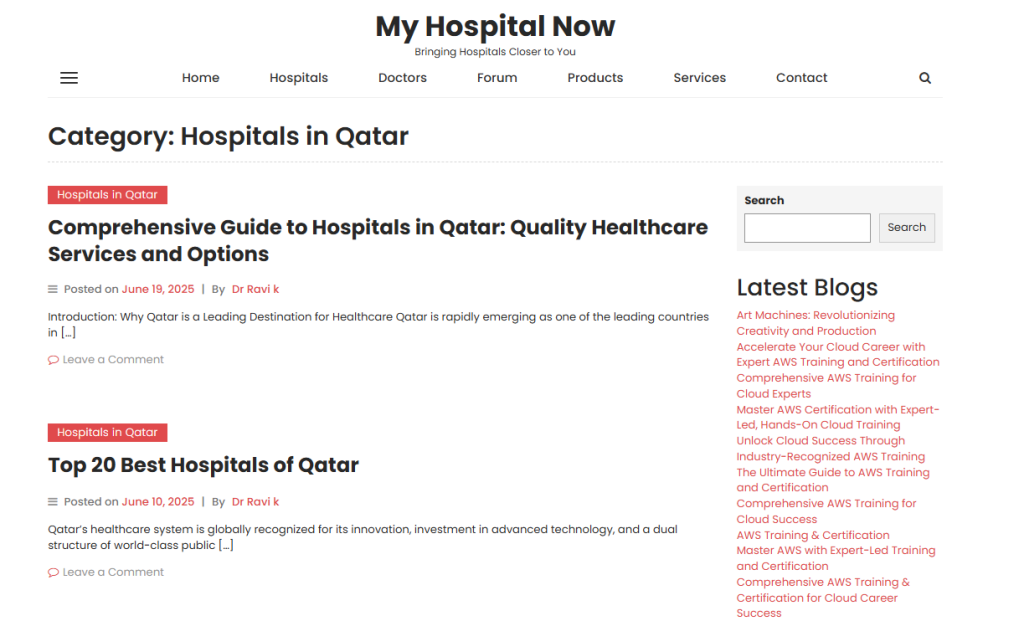Image resolution: width=1024 pixels, height=621 pixels.
Task: Click the sidebar Search button
Action: coord(906,228)
